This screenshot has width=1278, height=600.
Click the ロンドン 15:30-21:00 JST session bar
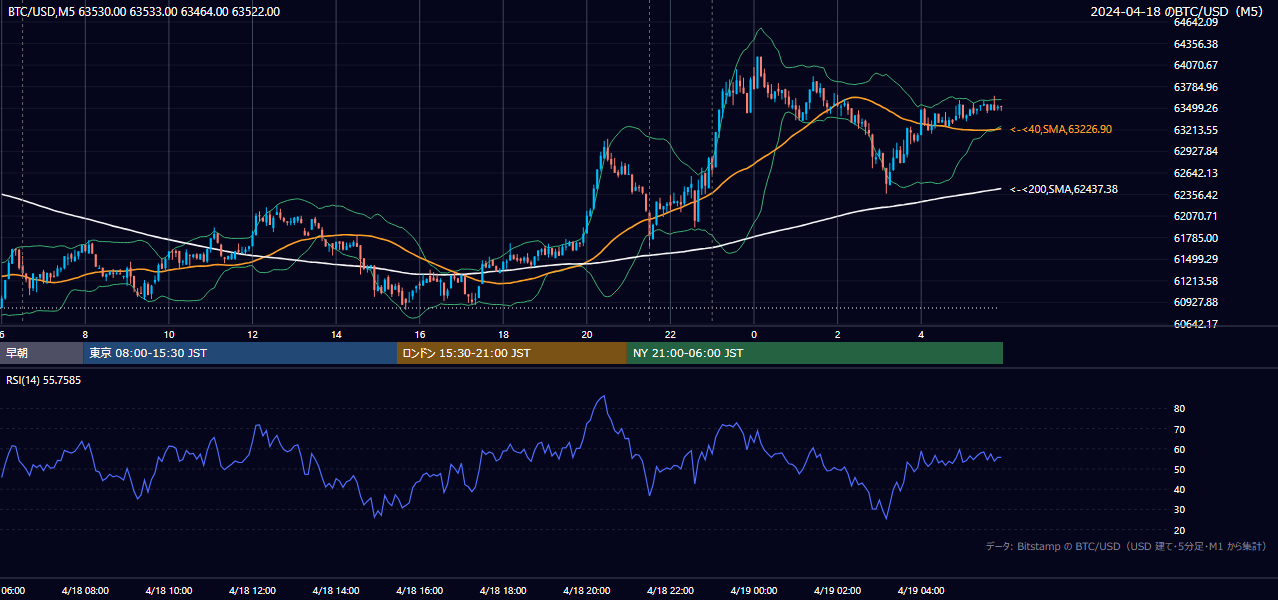[x=512, y=353]
